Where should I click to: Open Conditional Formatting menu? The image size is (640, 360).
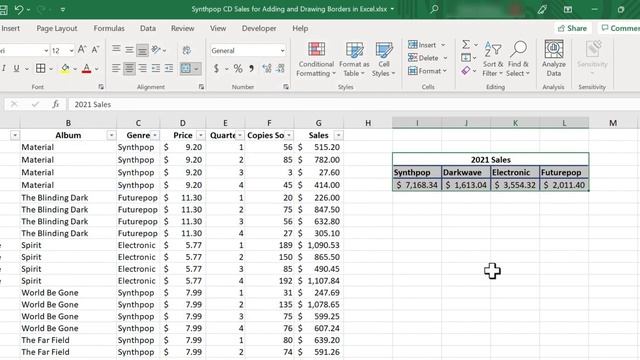pyautogui.click(x=316, y=59)
